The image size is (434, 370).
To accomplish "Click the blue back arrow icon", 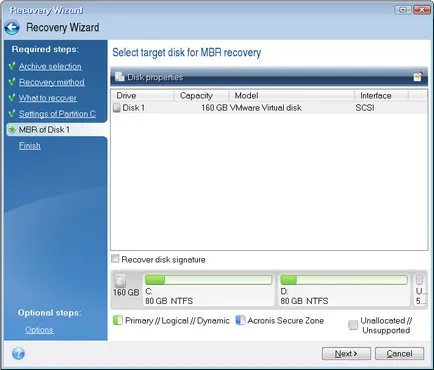I will click(x=12, y=28).
